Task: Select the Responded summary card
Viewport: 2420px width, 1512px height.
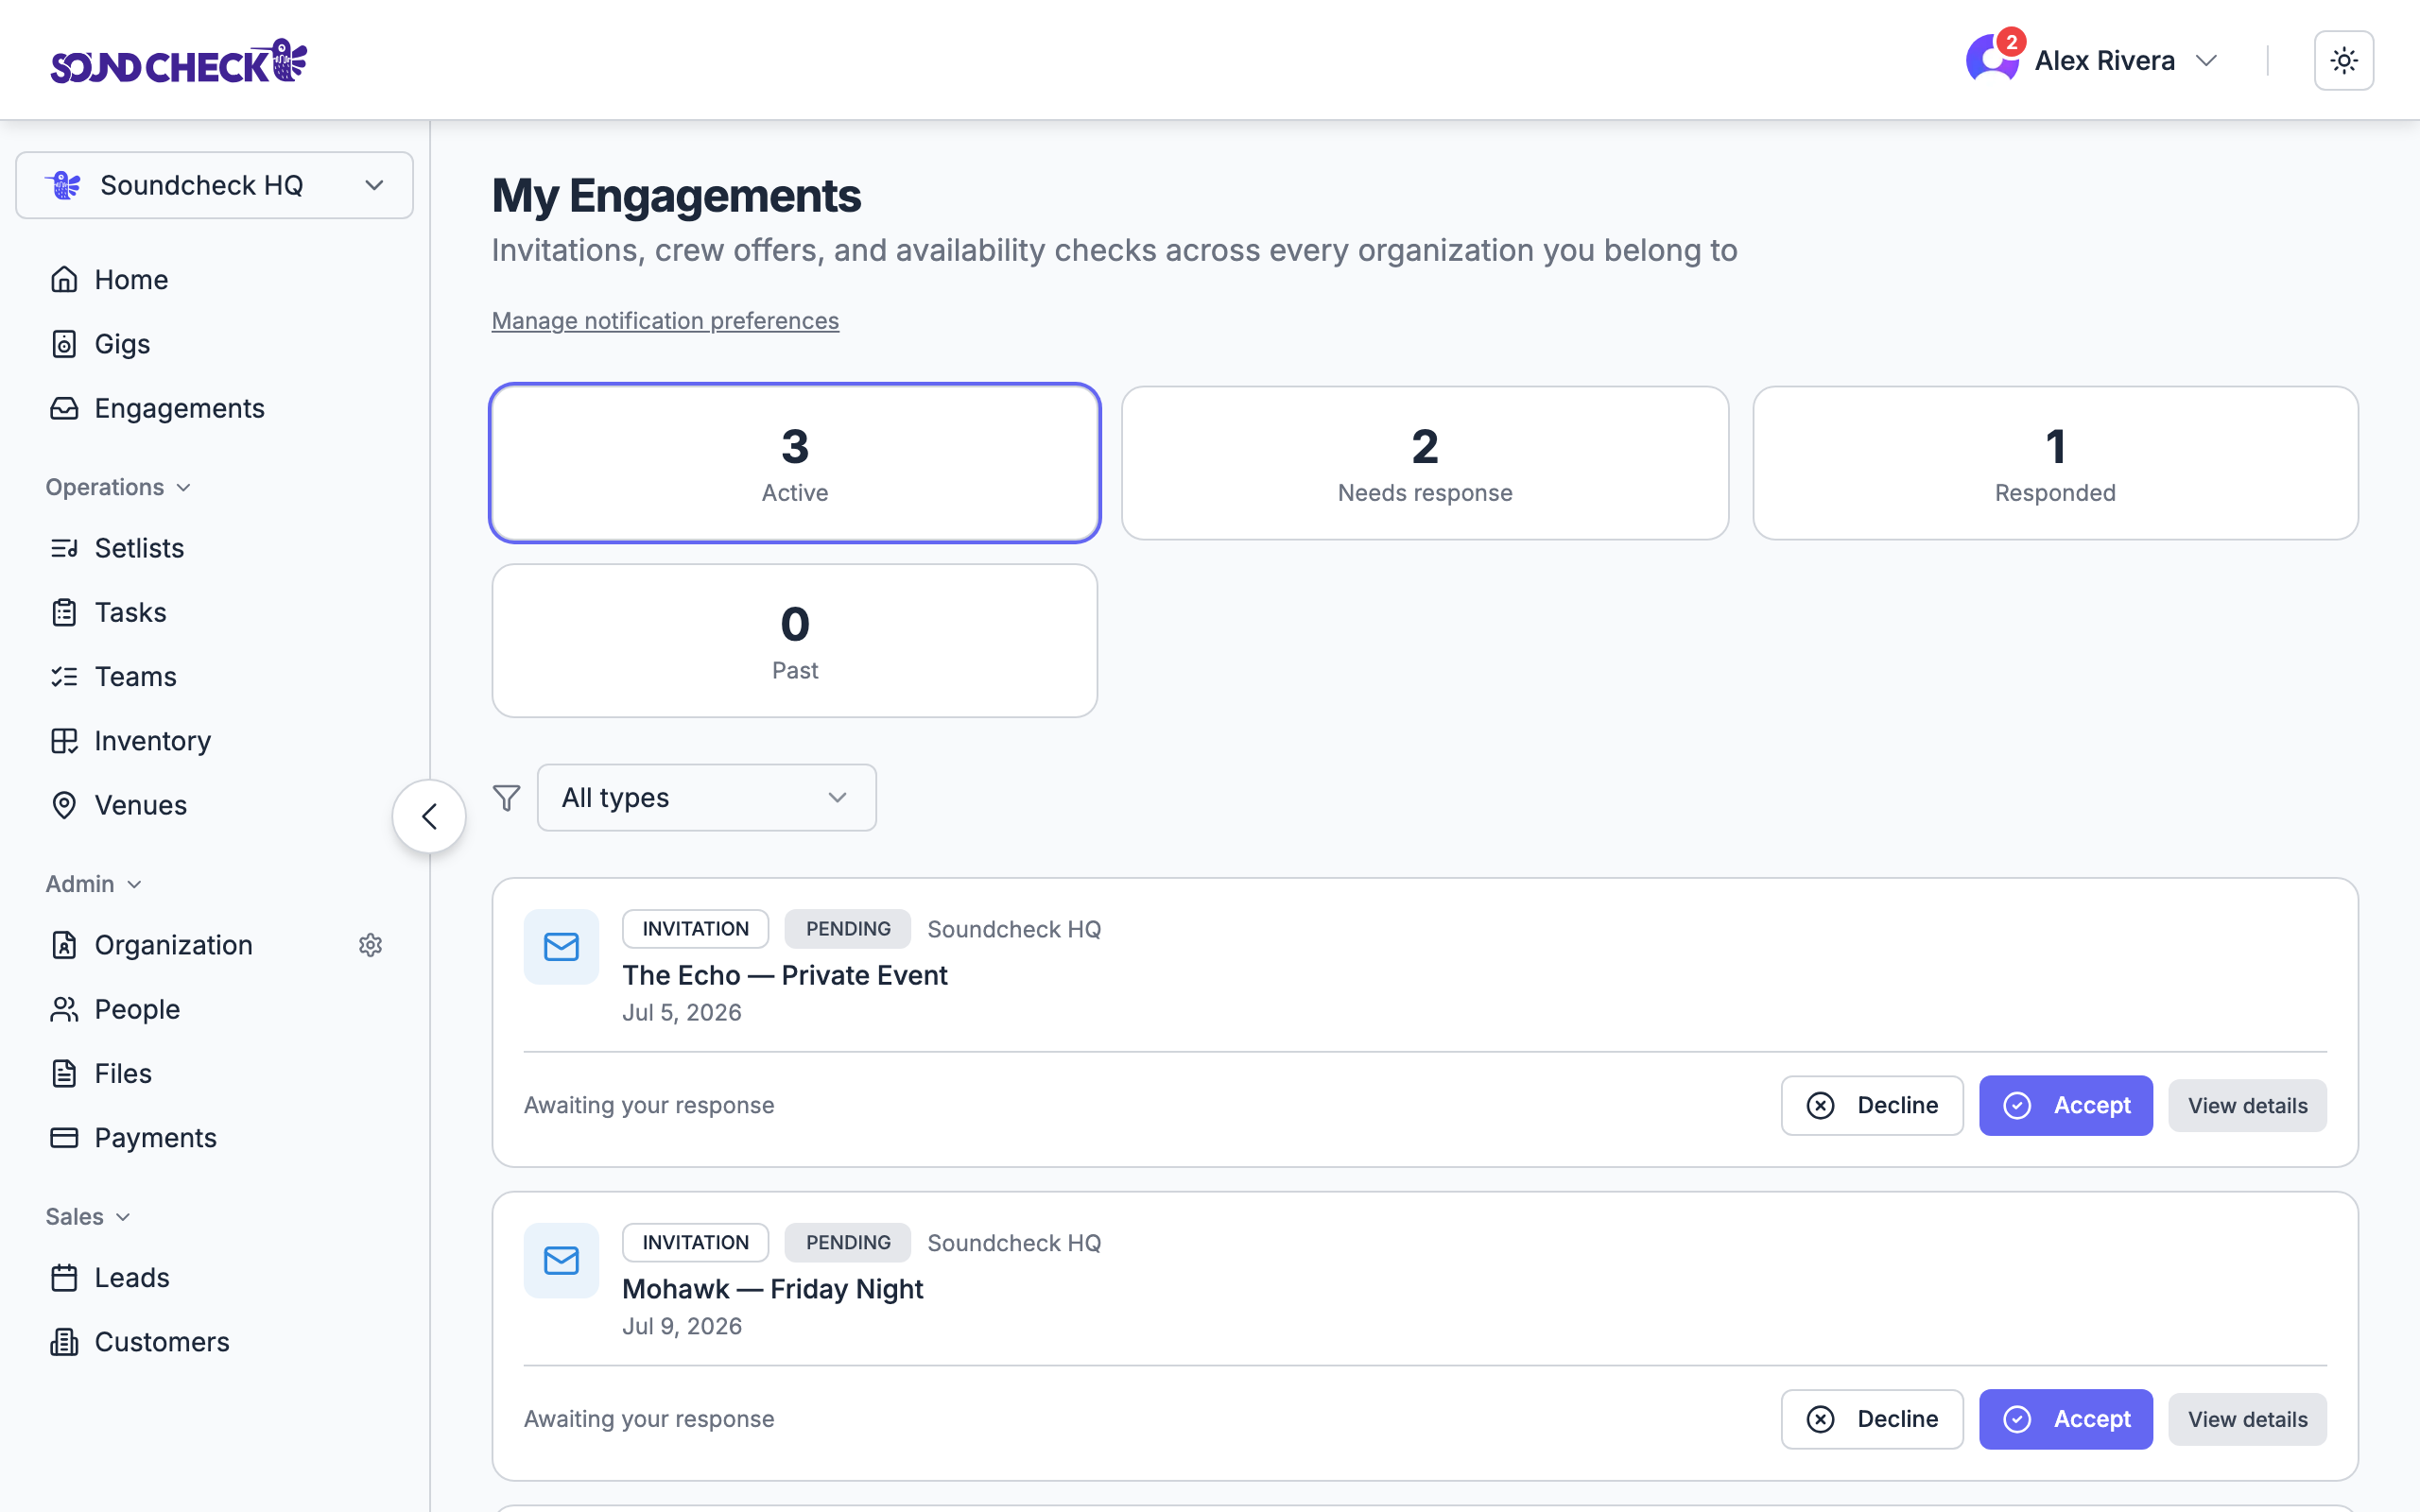Action: [2055, 463]
